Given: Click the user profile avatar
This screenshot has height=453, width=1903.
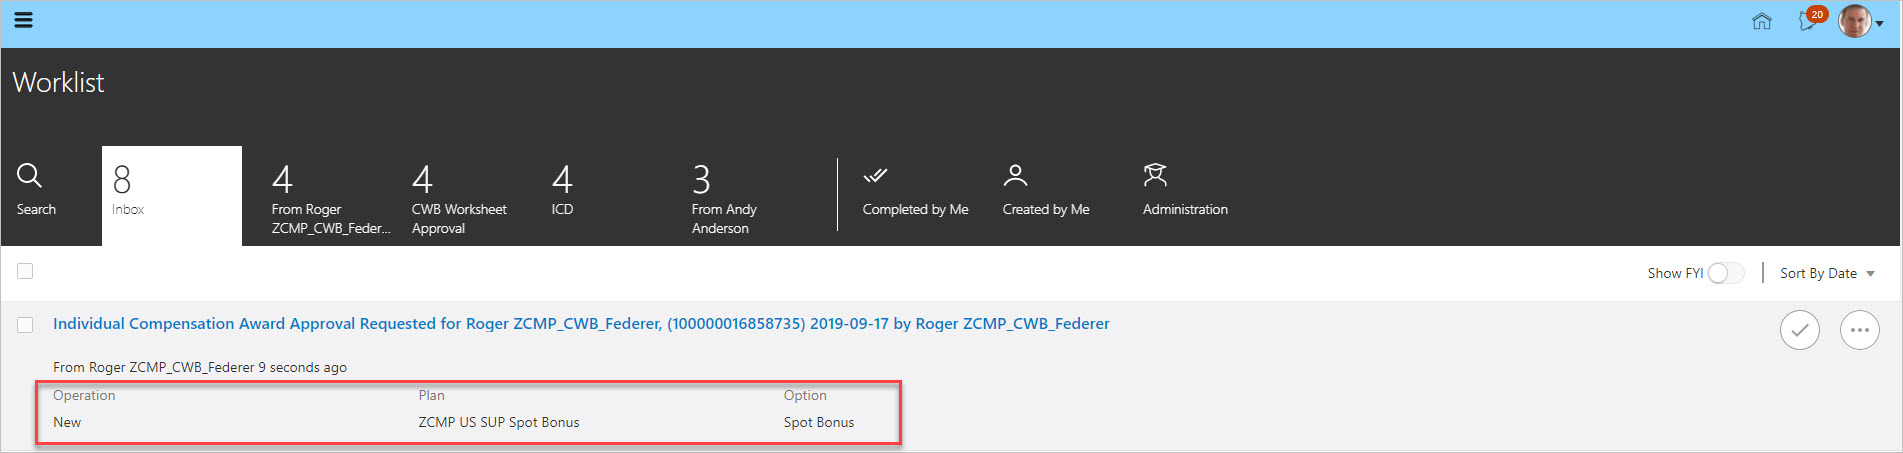Looking at the screenshot, I should (1855, 21).
